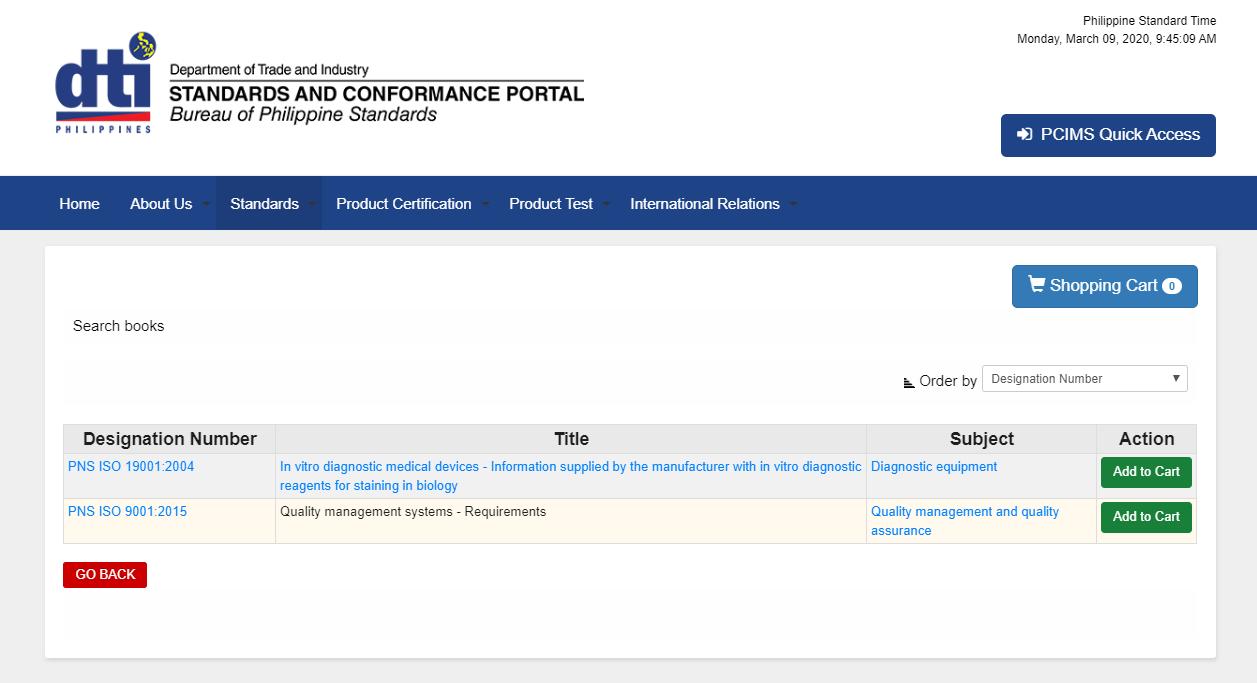Expand the Standards menu arrow
1257x683 pixels.
click(x=312, y=204)
